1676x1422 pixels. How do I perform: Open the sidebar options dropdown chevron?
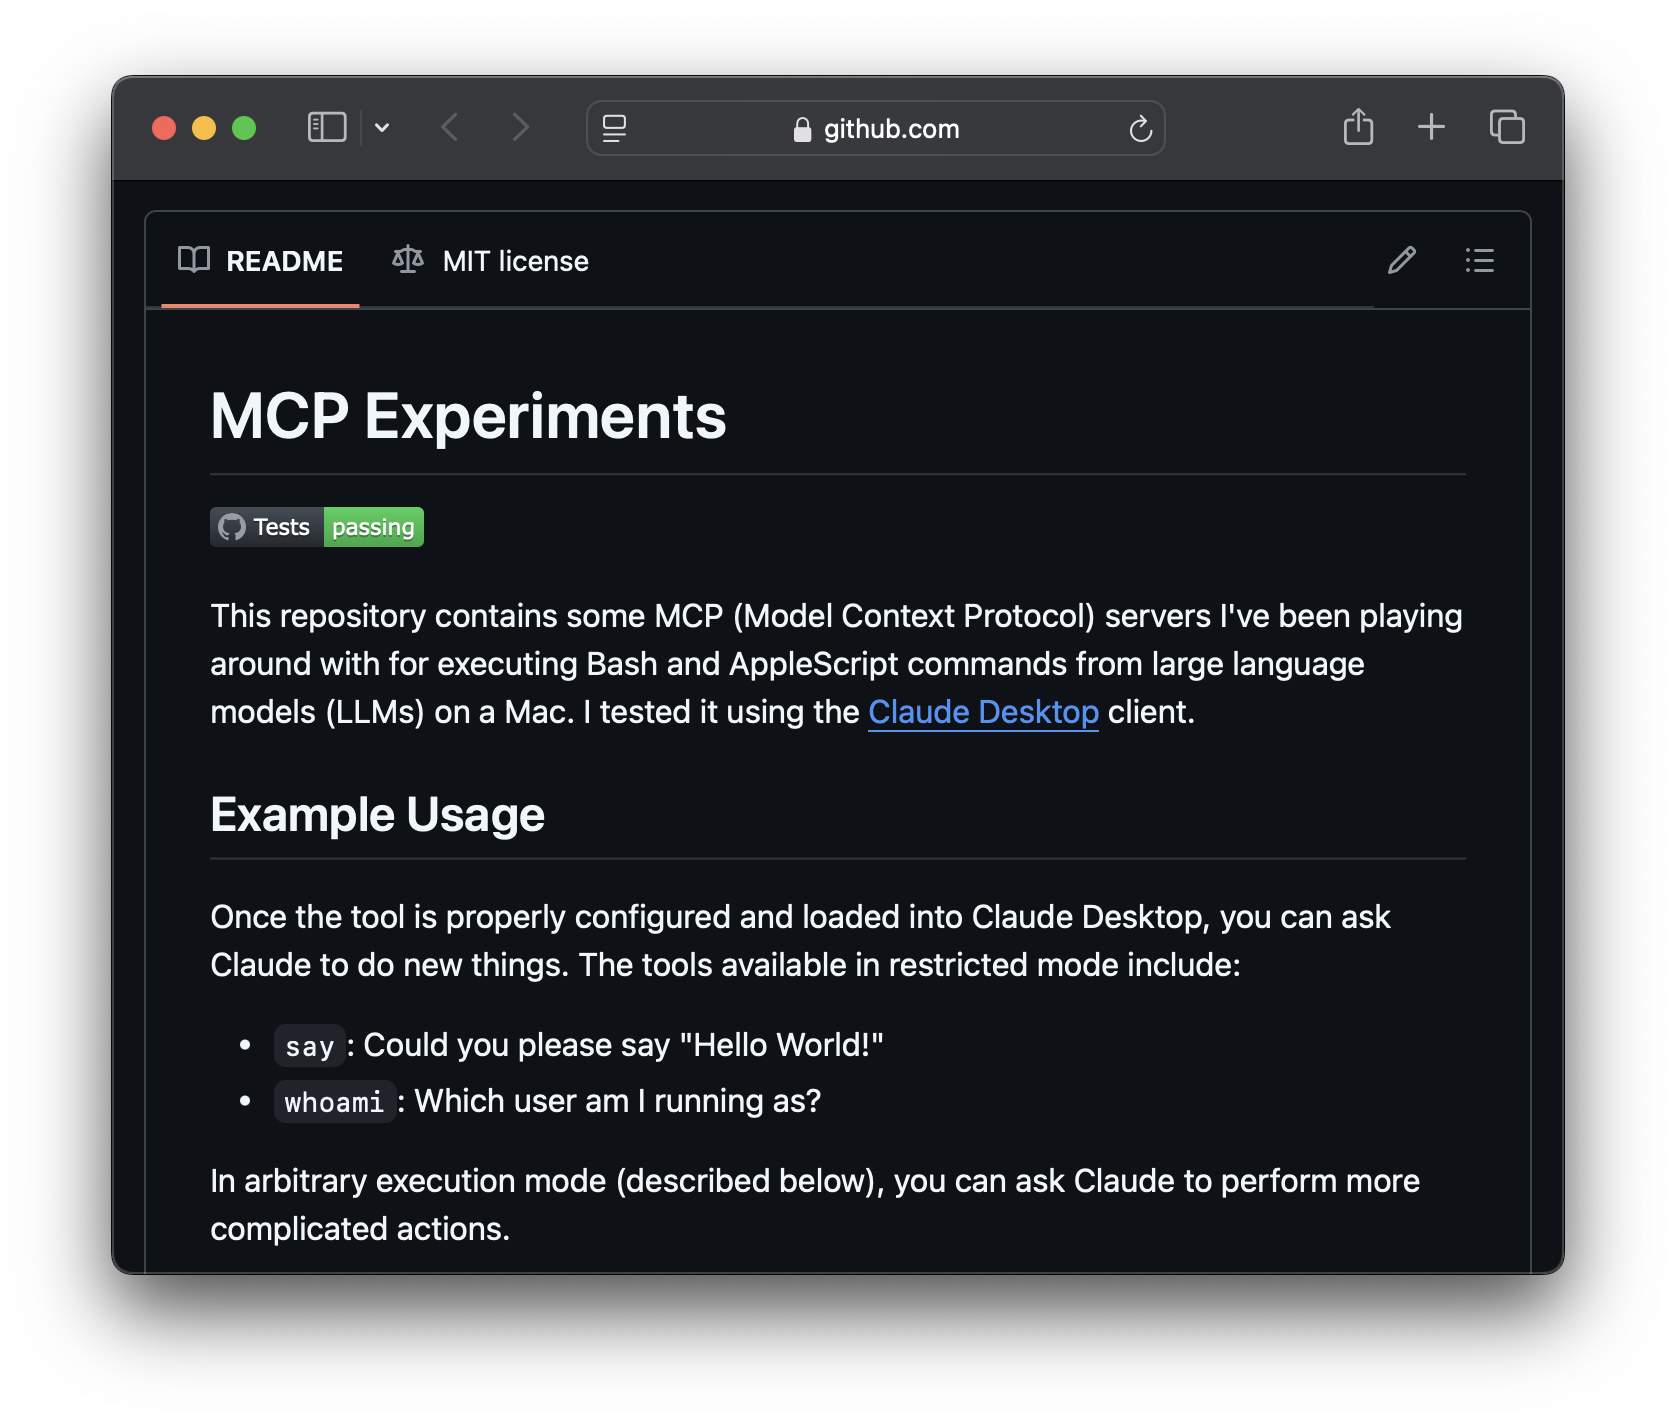pos(382,128)
